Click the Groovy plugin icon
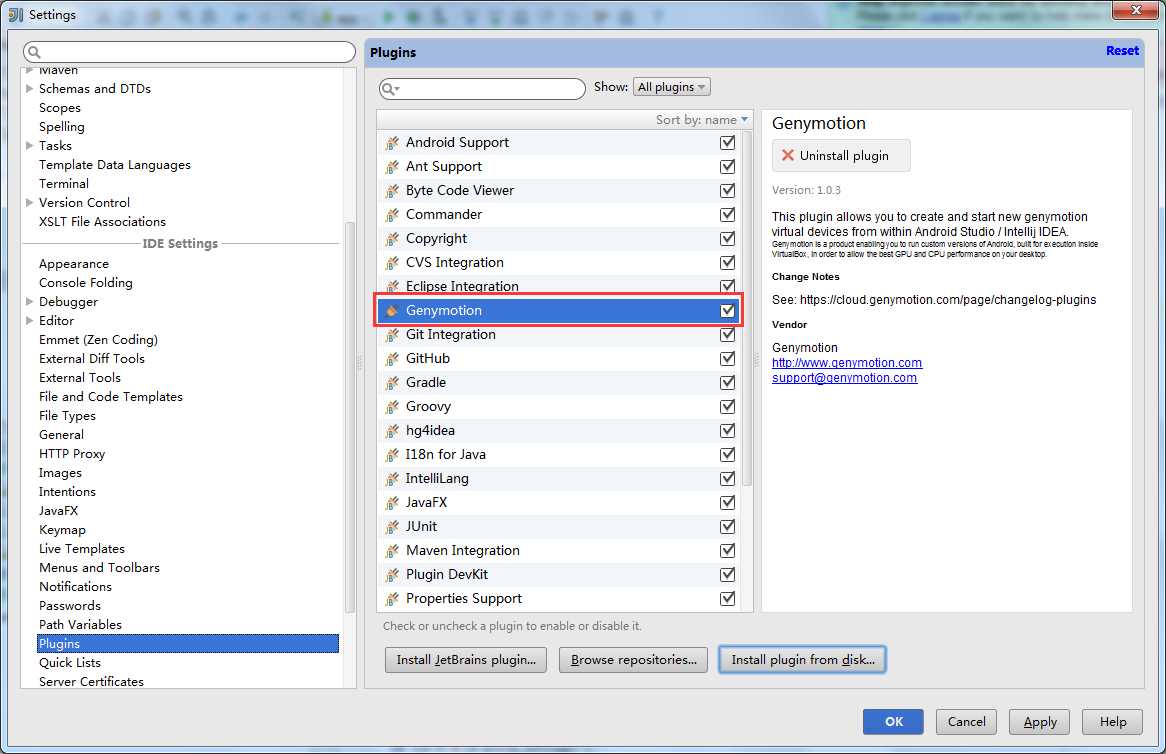1166x754 pixels. [x=392, y=407]
